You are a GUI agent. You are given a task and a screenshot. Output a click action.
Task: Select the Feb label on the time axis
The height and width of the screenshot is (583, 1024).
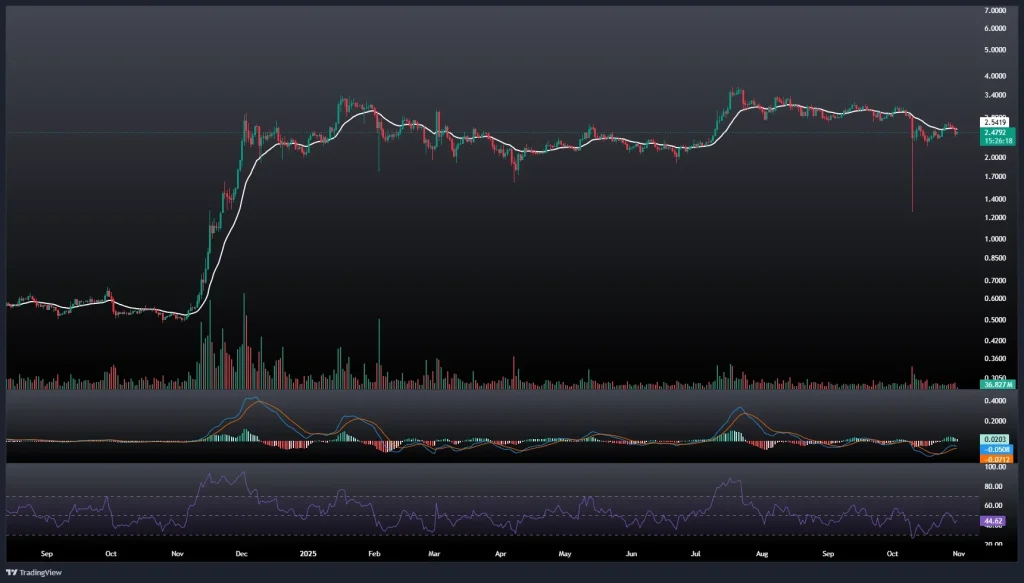374,552
